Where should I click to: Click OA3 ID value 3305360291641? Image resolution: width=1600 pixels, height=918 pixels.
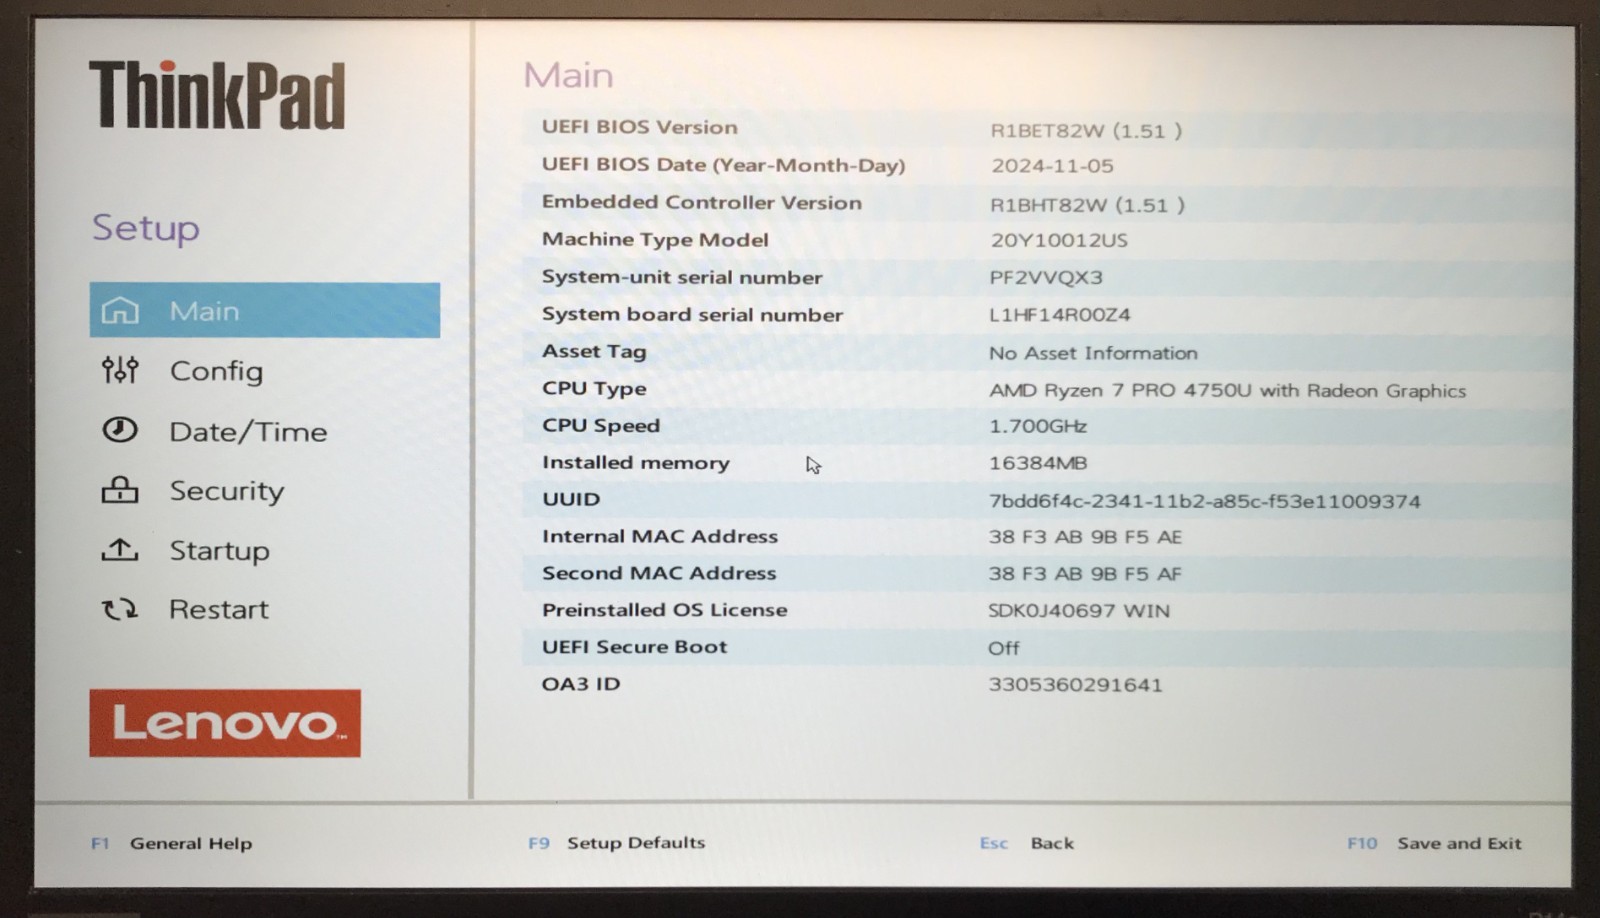pos(1075,685)
